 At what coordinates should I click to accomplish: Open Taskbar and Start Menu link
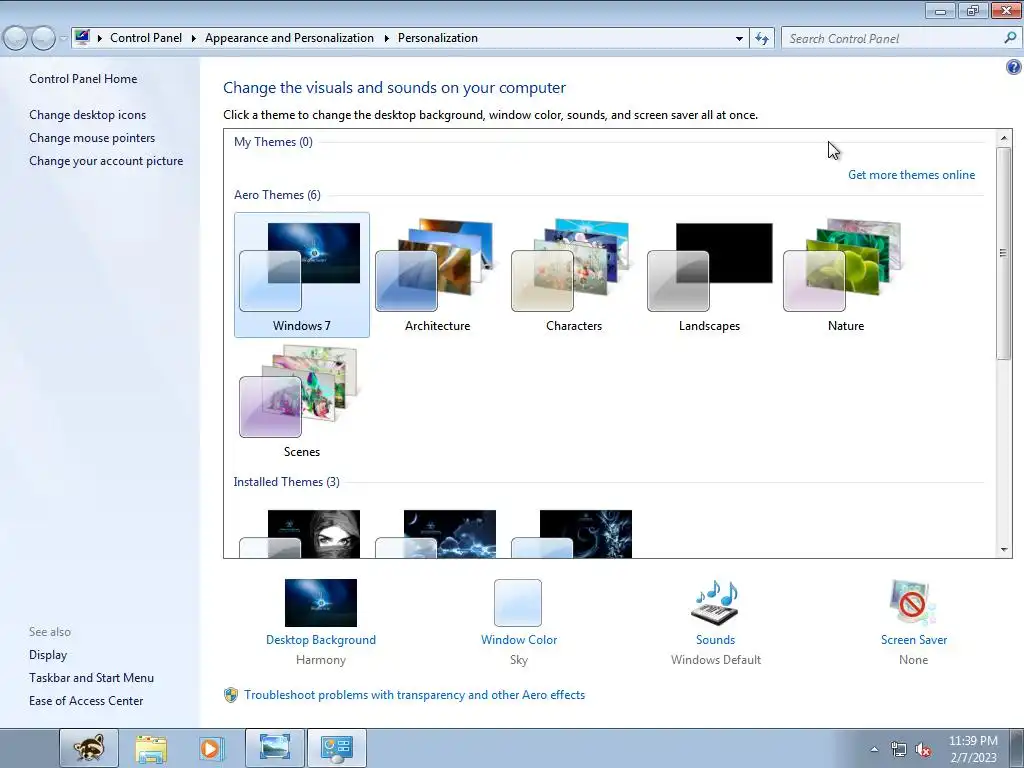pos(91,678)
